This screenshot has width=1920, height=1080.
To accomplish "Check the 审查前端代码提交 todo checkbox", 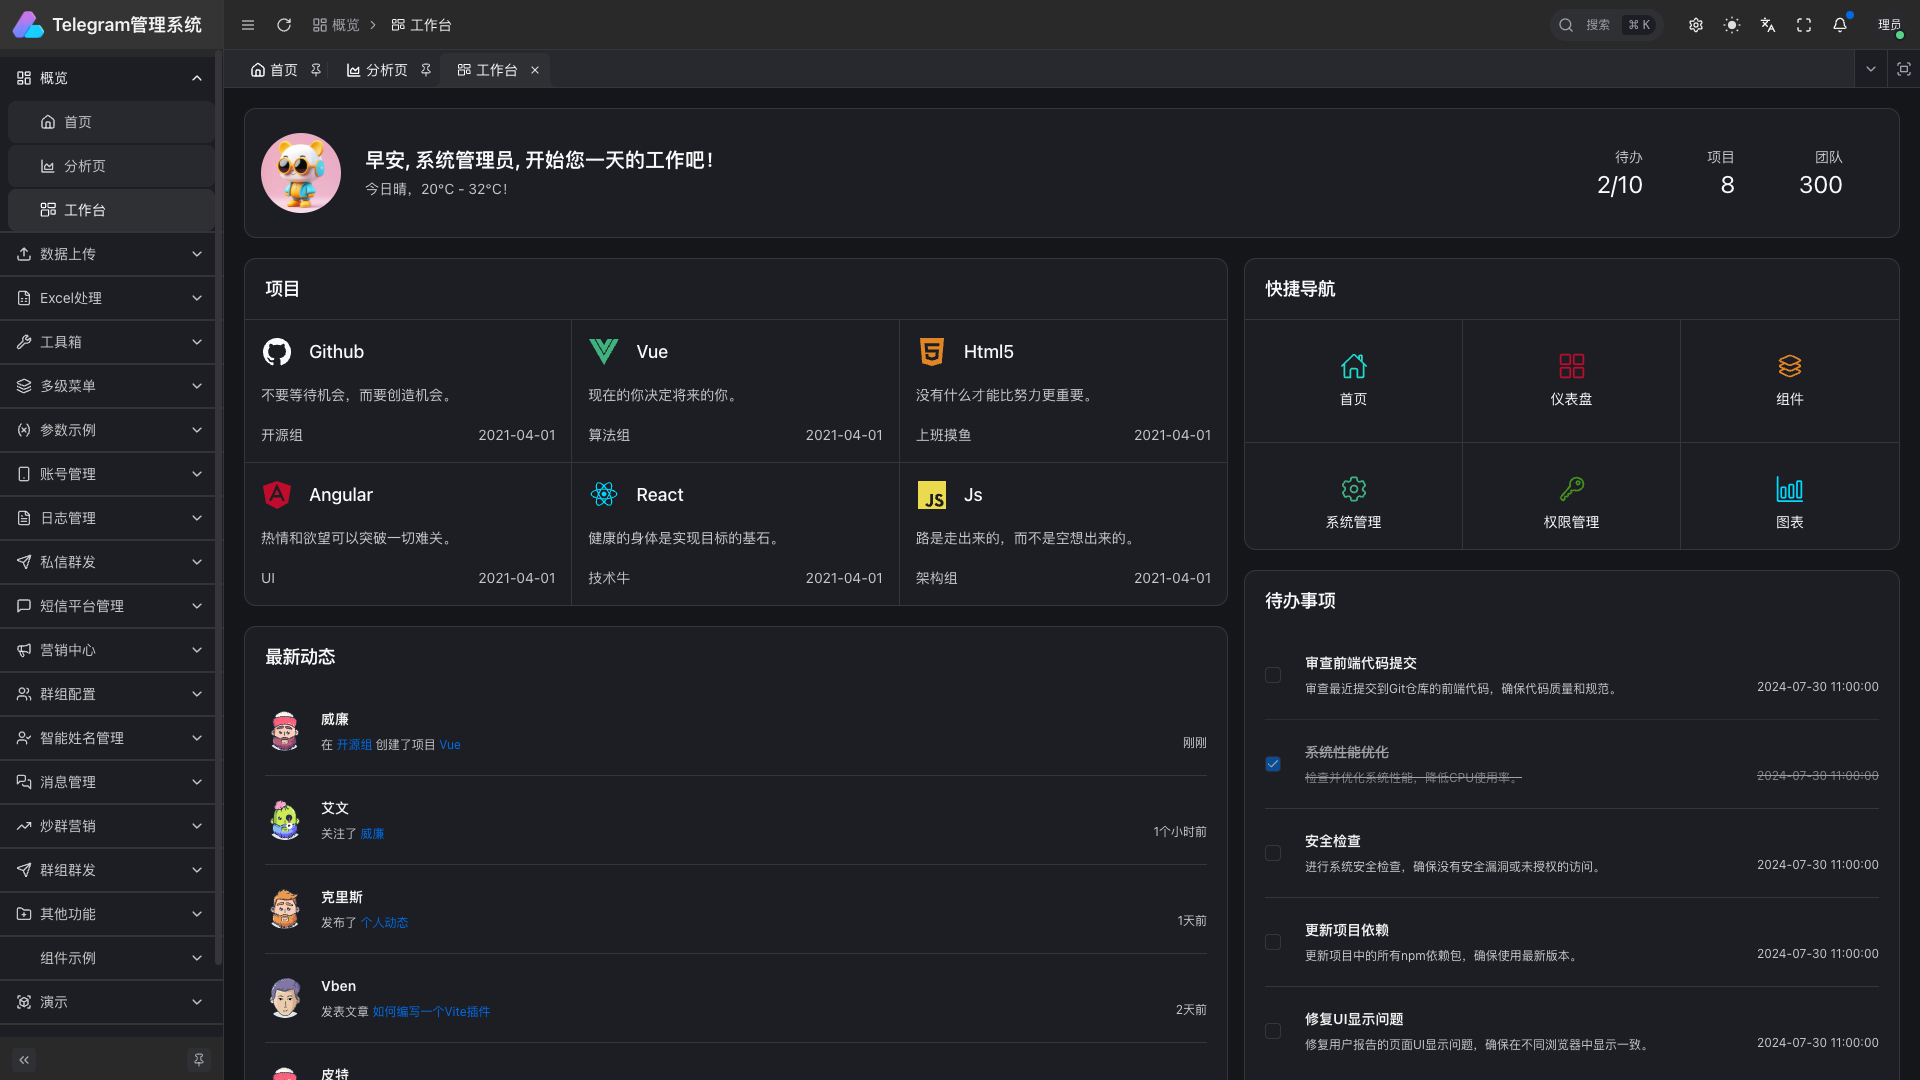I will [1273, 675].
